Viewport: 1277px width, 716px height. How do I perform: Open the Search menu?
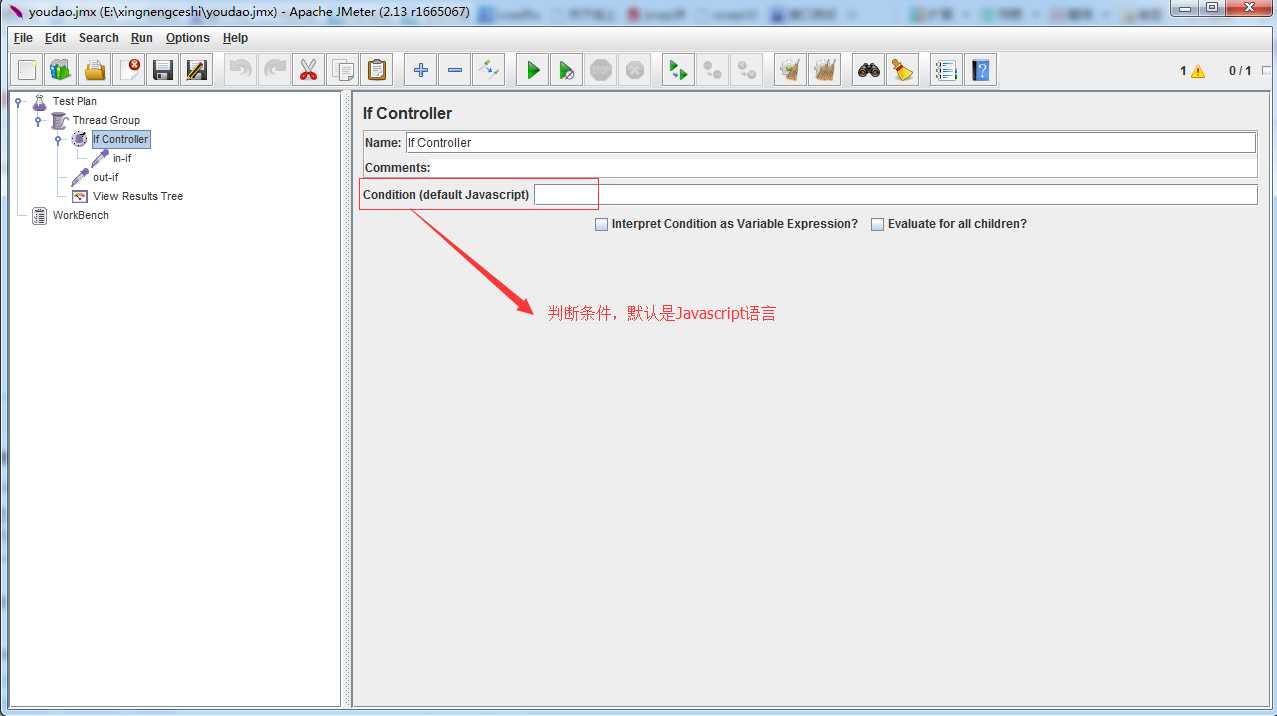[x=99, y=38]
